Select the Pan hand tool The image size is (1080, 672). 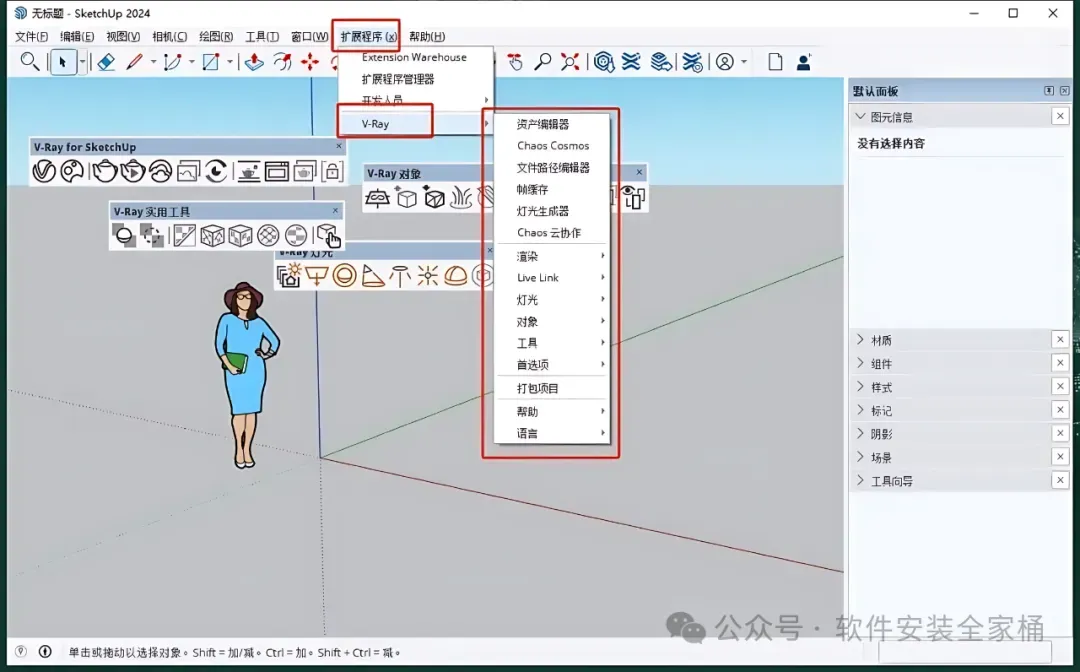pos(515,62)
